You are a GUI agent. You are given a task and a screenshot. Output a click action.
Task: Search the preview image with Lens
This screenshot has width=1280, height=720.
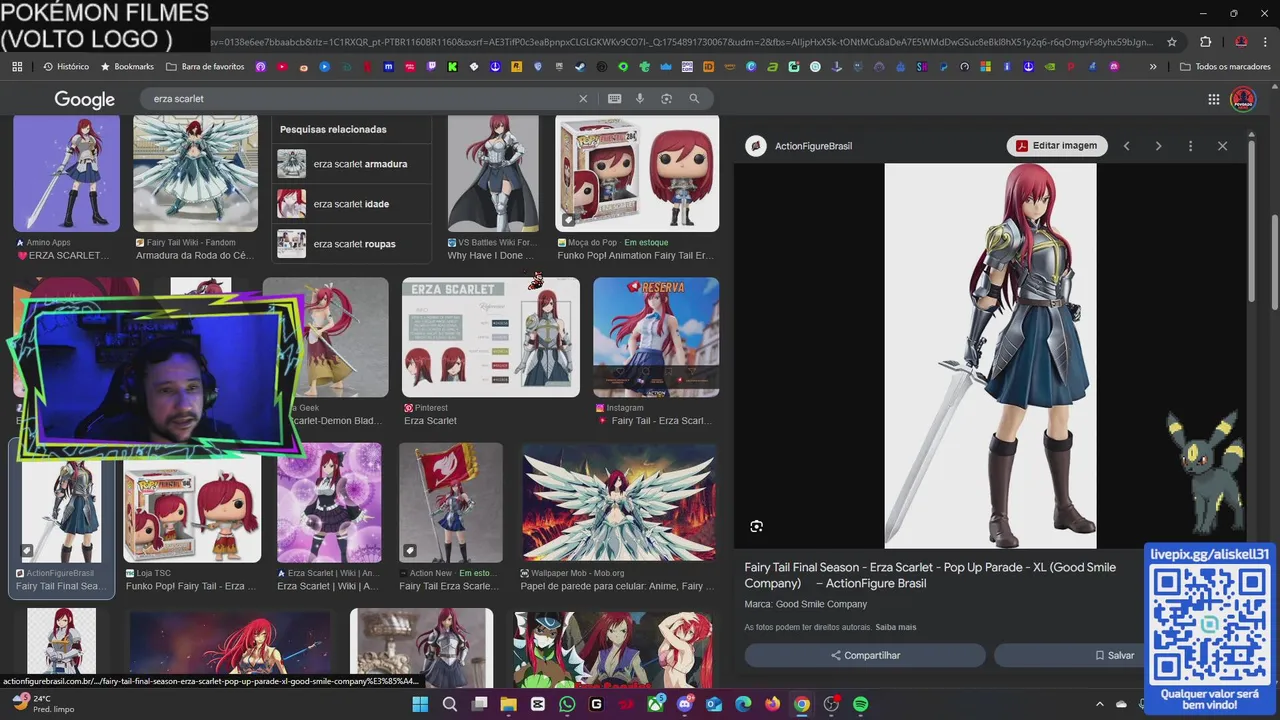tap(757, 526)
